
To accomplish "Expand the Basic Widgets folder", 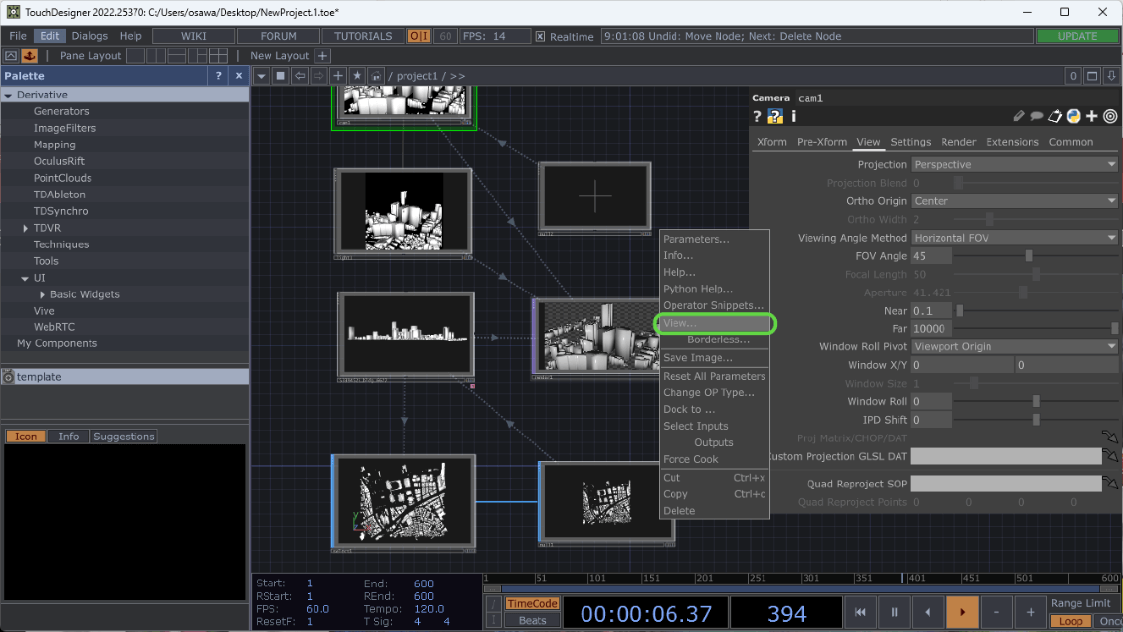I will click(42, 295).
